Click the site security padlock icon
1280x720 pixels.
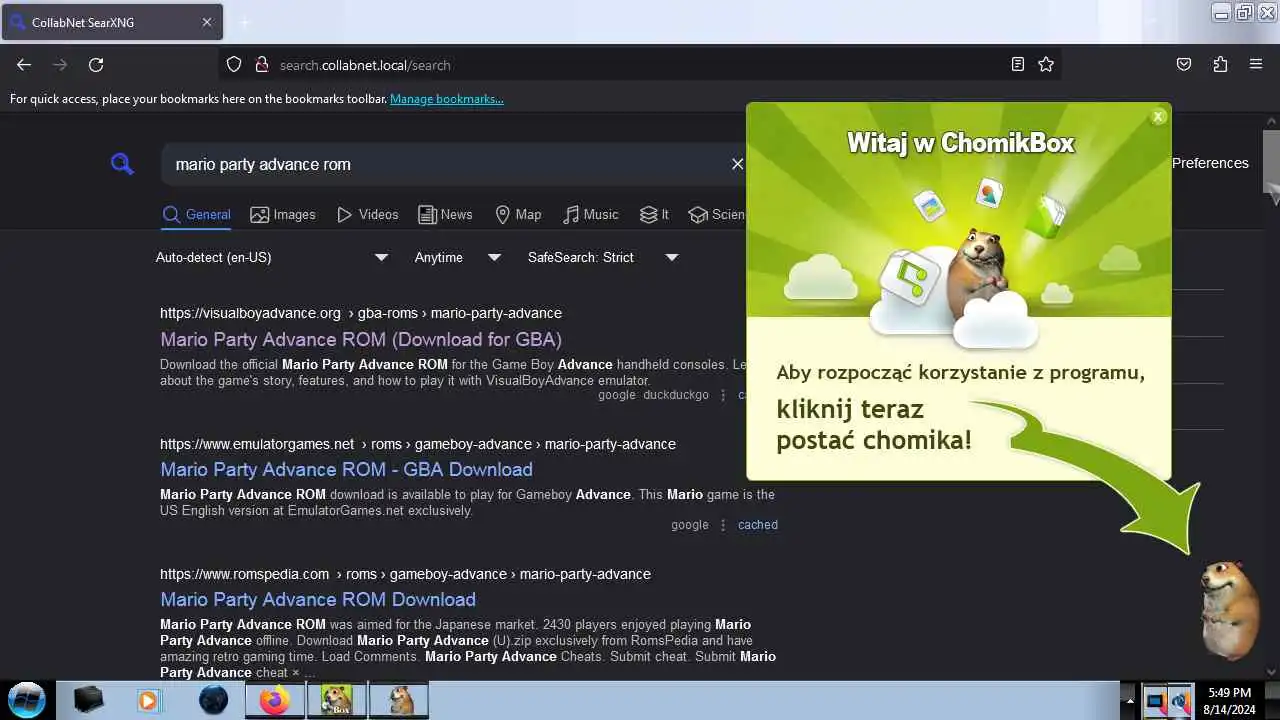coord(262,64)
